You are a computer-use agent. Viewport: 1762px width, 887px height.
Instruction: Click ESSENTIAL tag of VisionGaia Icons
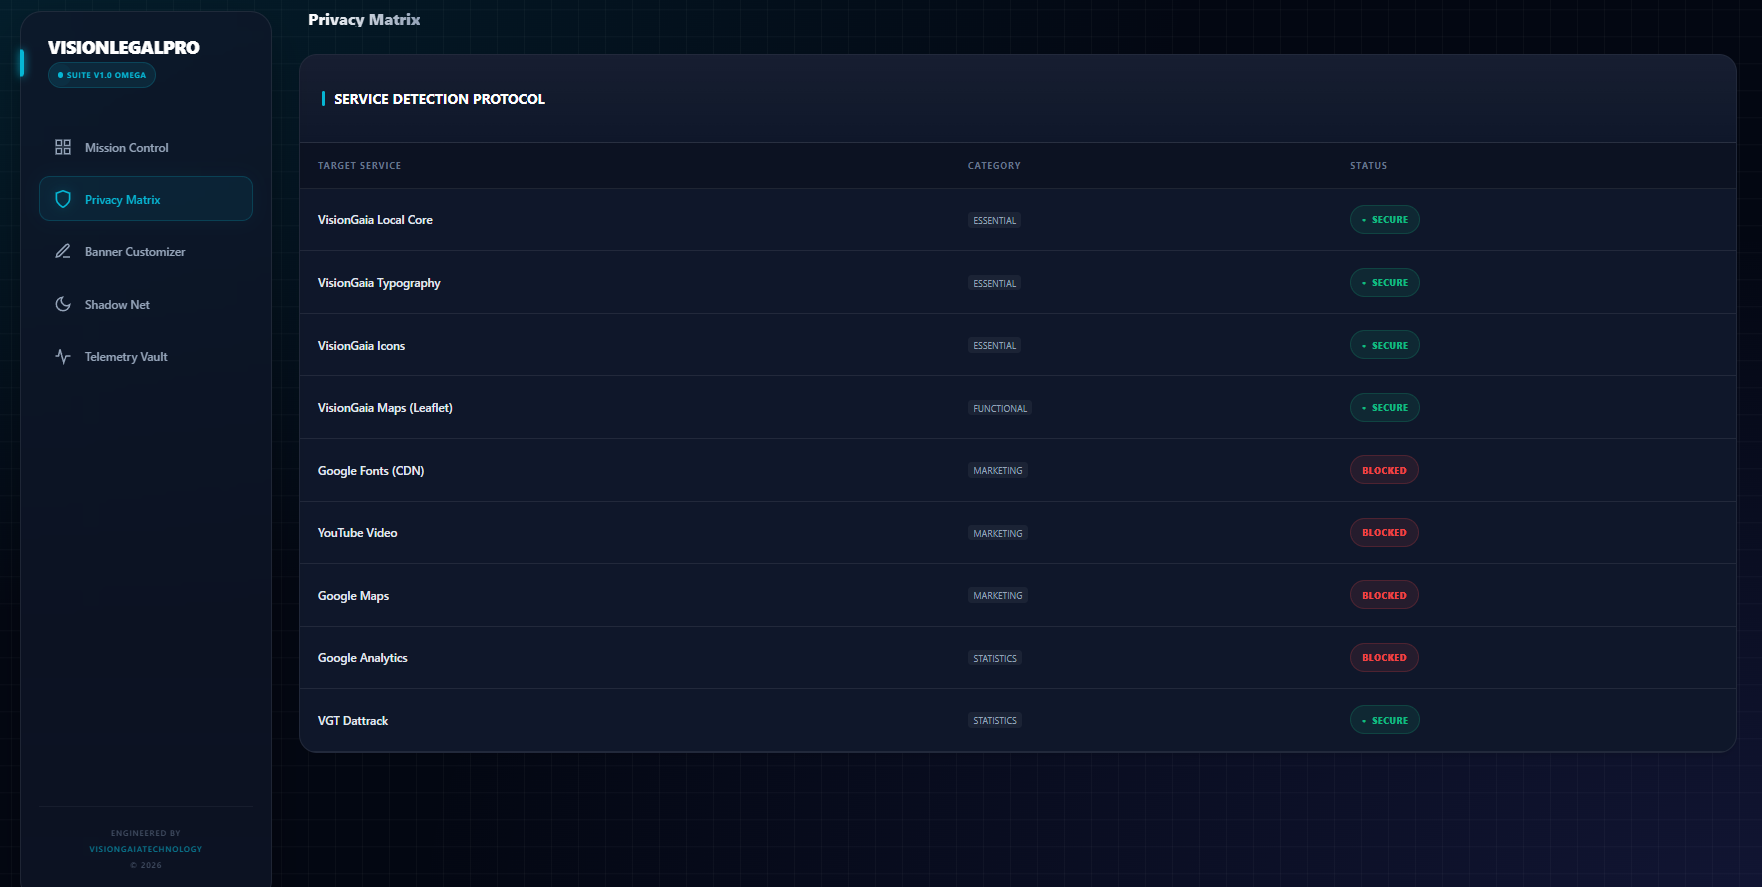point(994,345)
